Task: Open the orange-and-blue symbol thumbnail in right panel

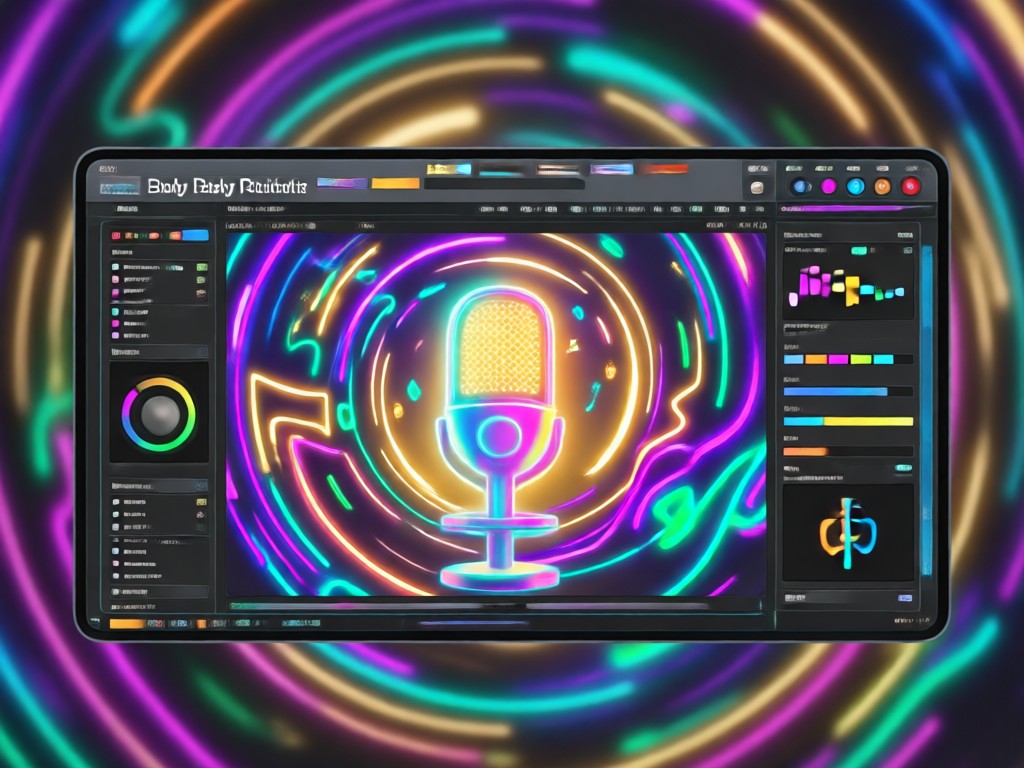Action: click(848, 532)
